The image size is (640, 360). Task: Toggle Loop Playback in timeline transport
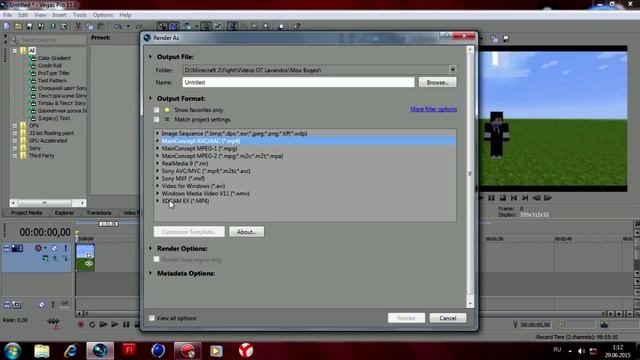(92, 324)
